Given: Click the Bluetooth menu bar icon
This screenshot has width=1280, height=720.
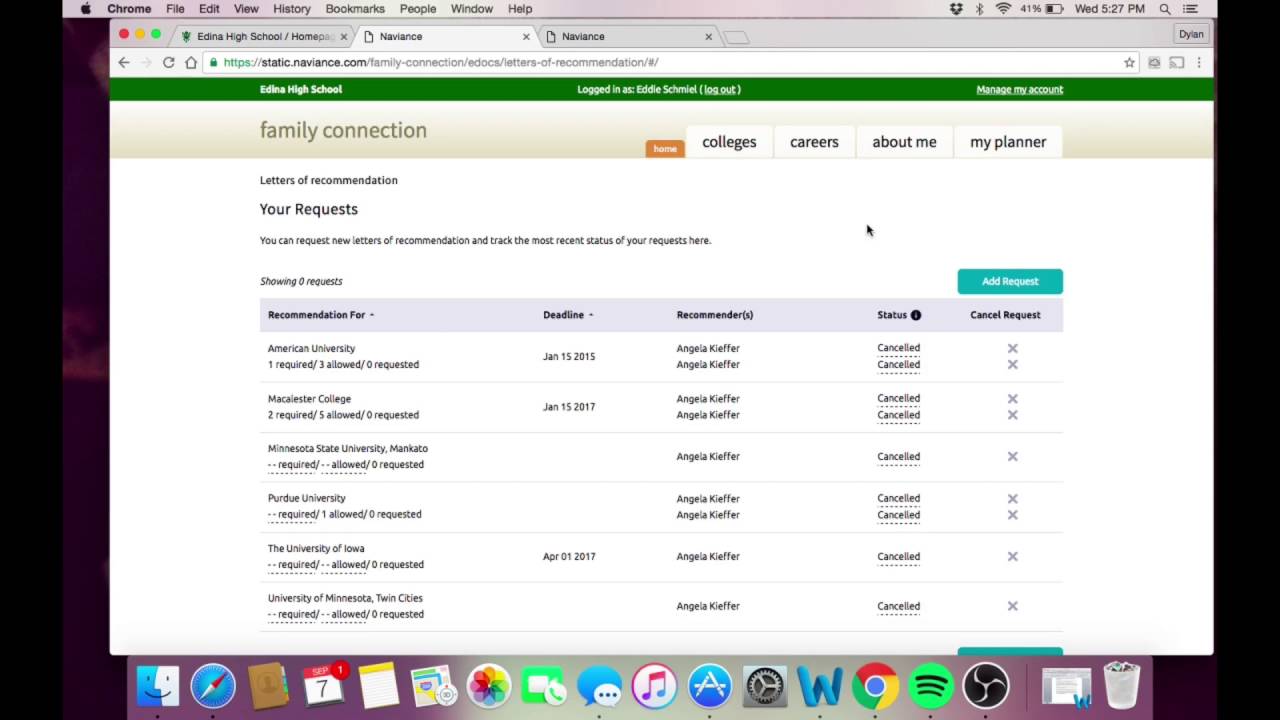Looking at the screenshot, I should (x=979, y=9).
